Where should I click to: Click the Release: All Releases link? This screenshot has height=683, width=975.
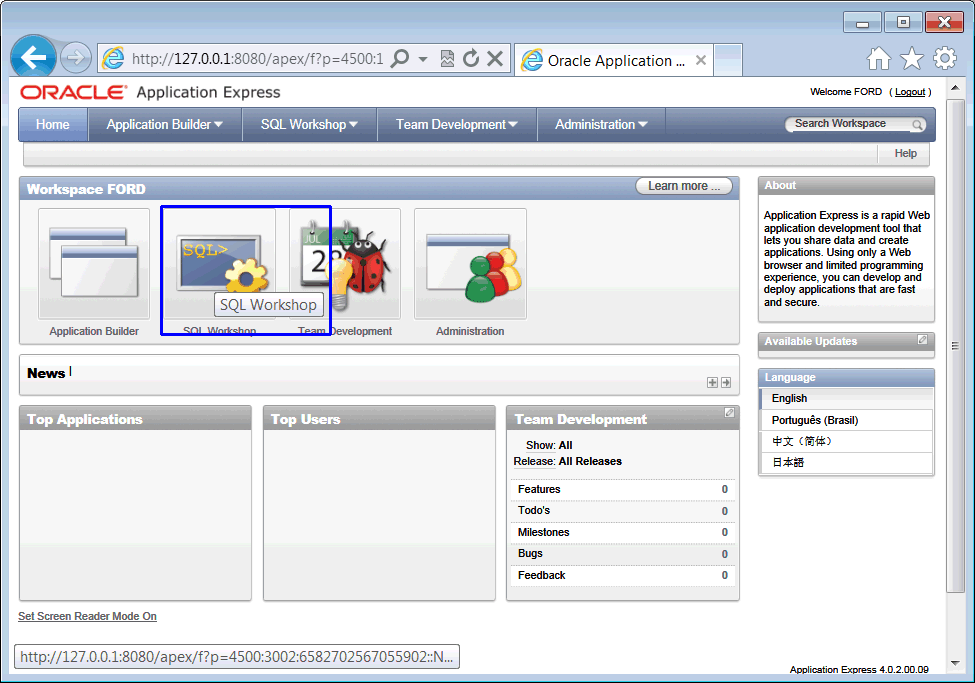(x=568, y=462)
